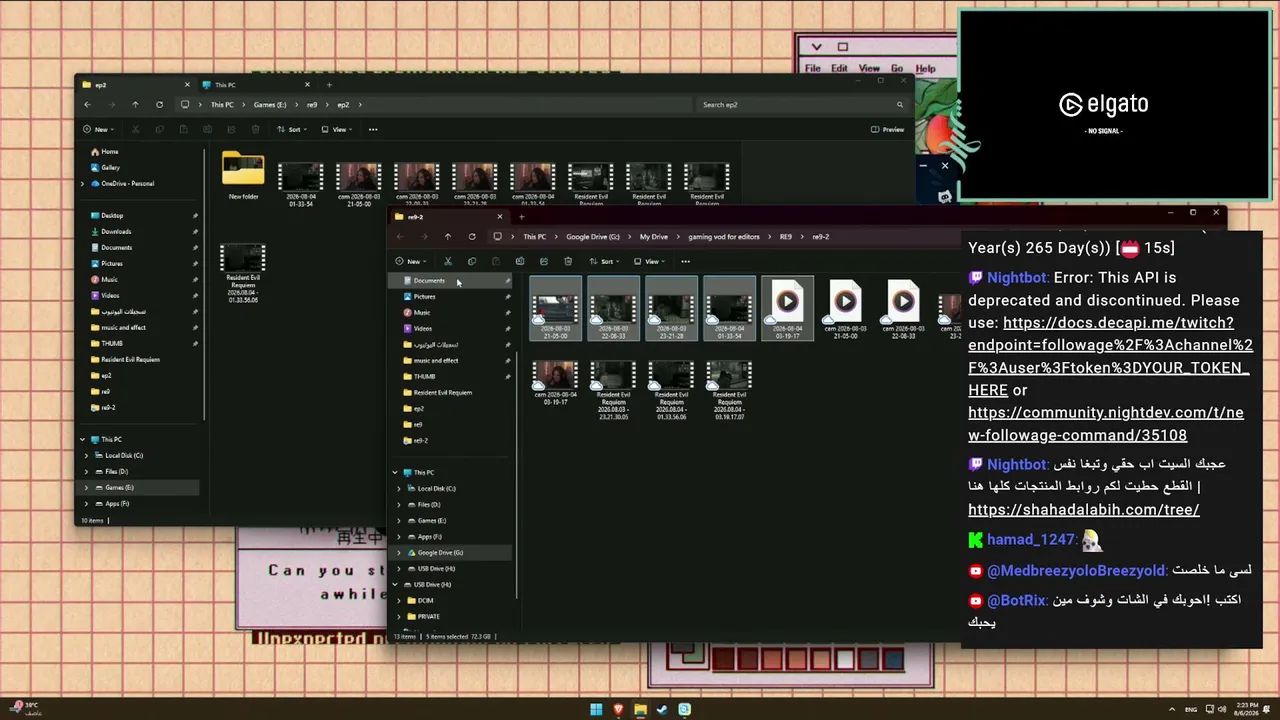Expand Google Drive (G:) in the re9-2 tree
This screenshot has height=720, width=1280.
click(x=399, y=552)
